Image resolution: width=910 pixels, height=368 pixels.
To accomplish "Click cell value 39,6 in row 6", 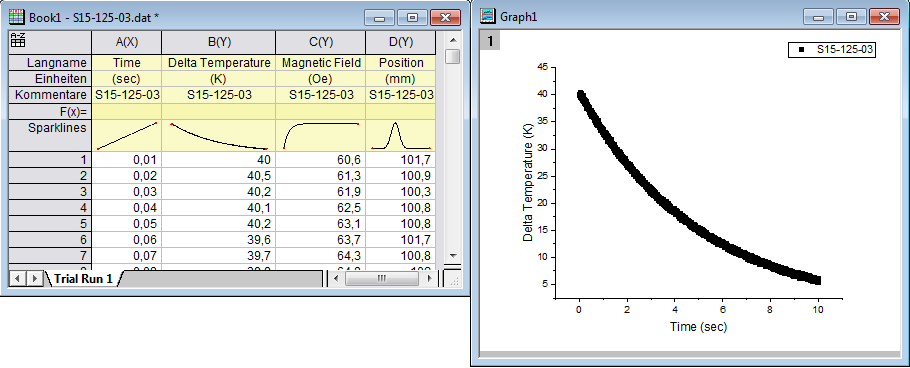I will tap(219, 240).
